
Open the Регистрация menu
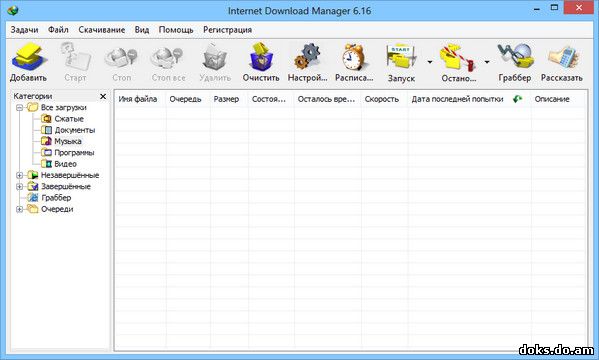[x=227, y=30]
